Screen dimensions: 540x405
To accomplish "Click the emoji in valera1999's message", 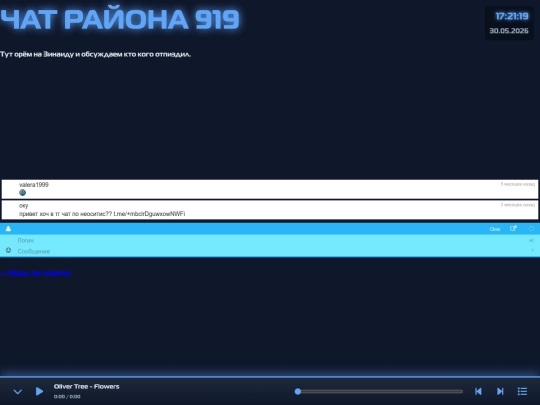I will 22,193.
